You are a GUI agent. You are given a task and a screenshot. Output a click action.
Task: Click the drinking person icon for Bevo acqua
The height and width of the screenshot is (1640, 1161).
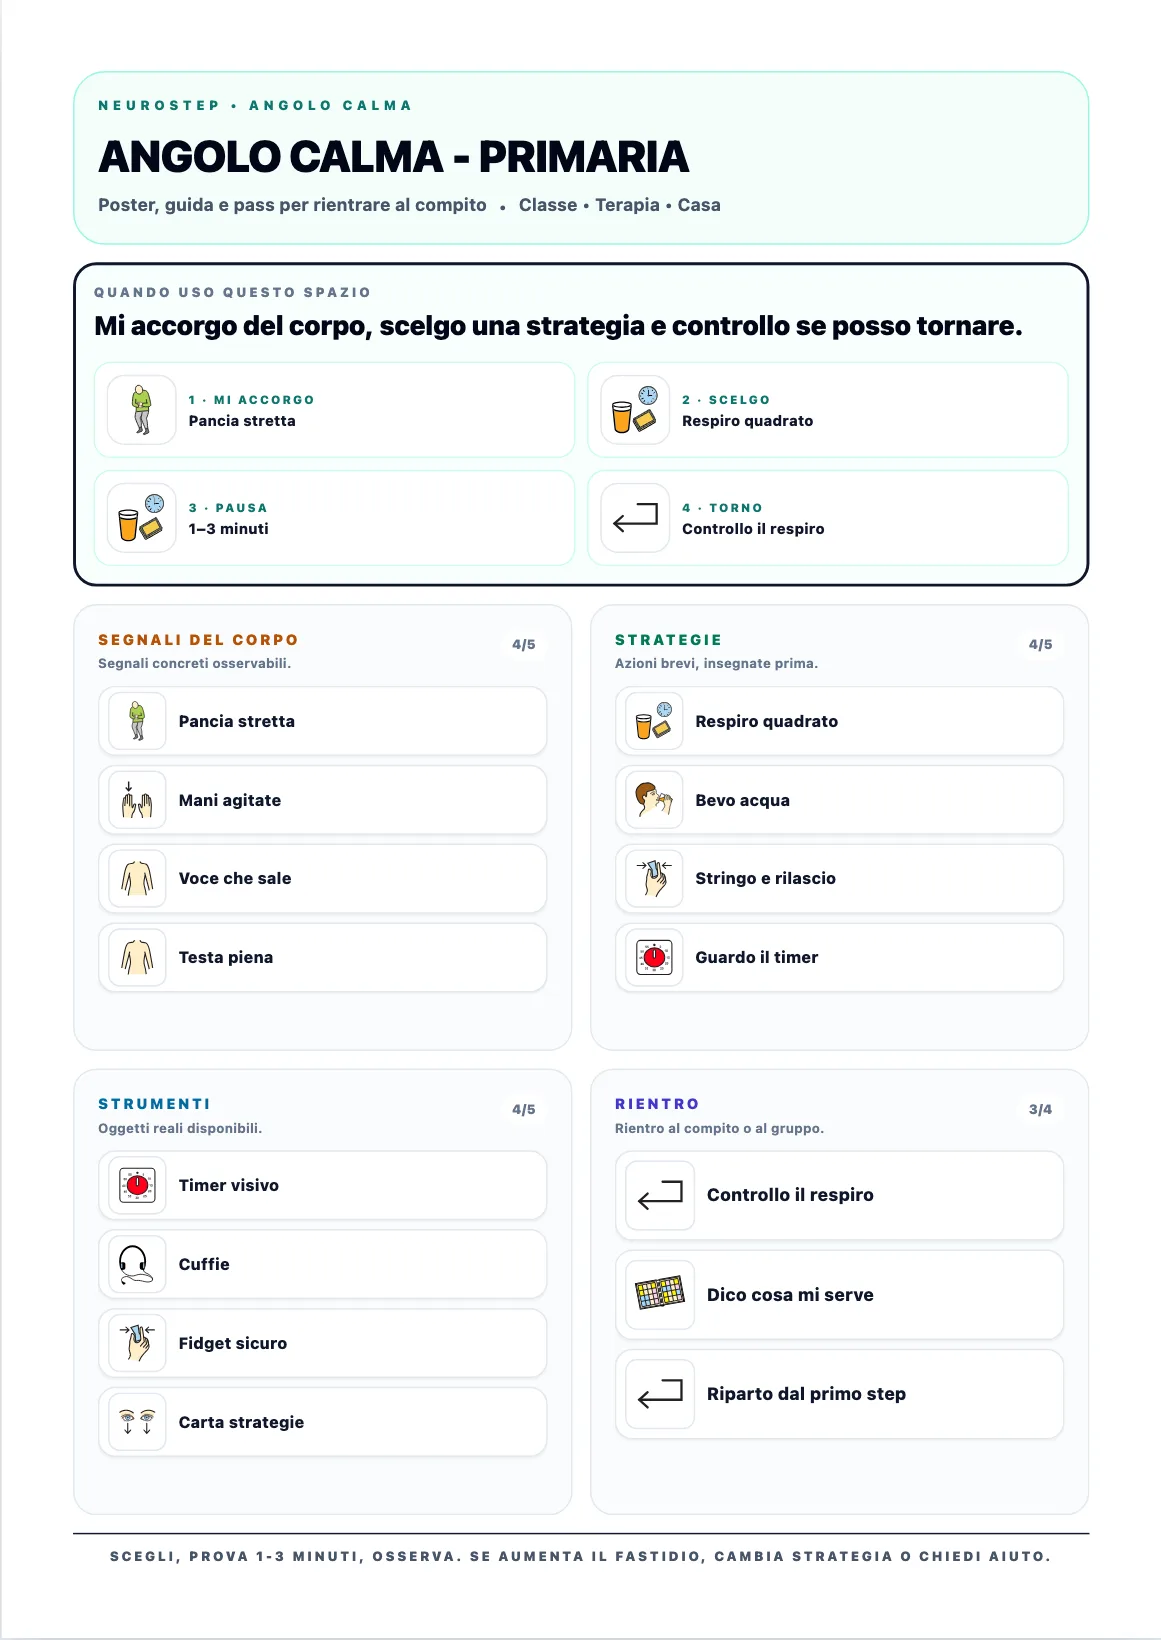(x=654, y=800)
